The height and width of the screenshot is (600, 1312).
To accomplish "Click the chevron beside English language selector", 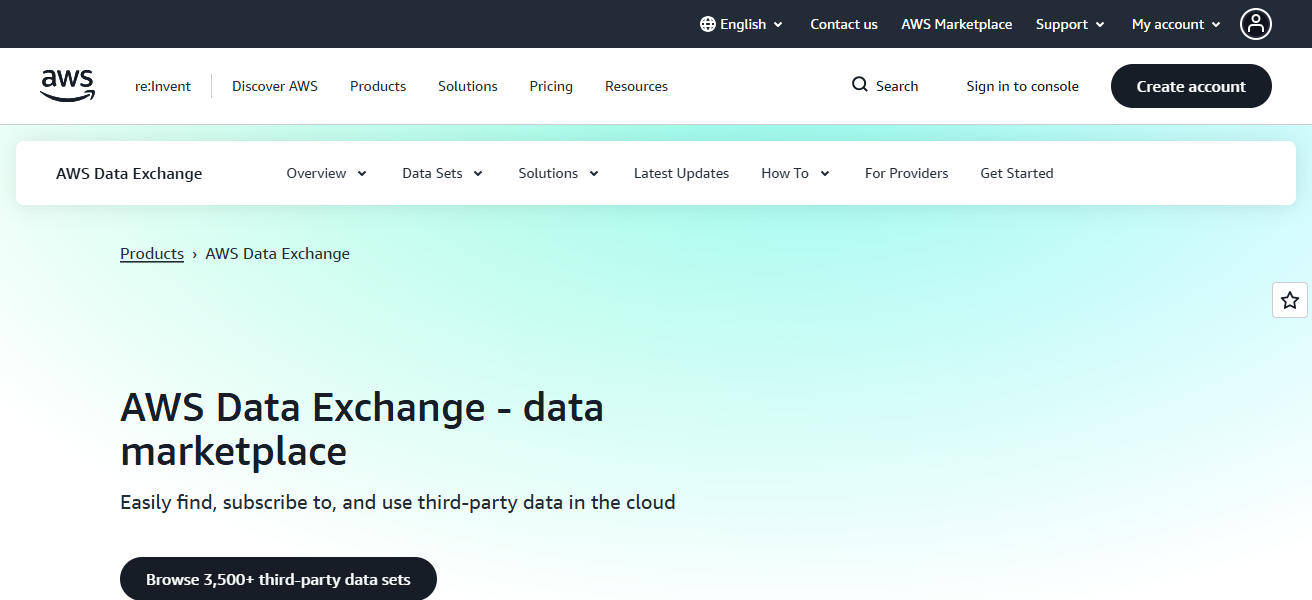I will pyautogui.click(x=777, y=25).
